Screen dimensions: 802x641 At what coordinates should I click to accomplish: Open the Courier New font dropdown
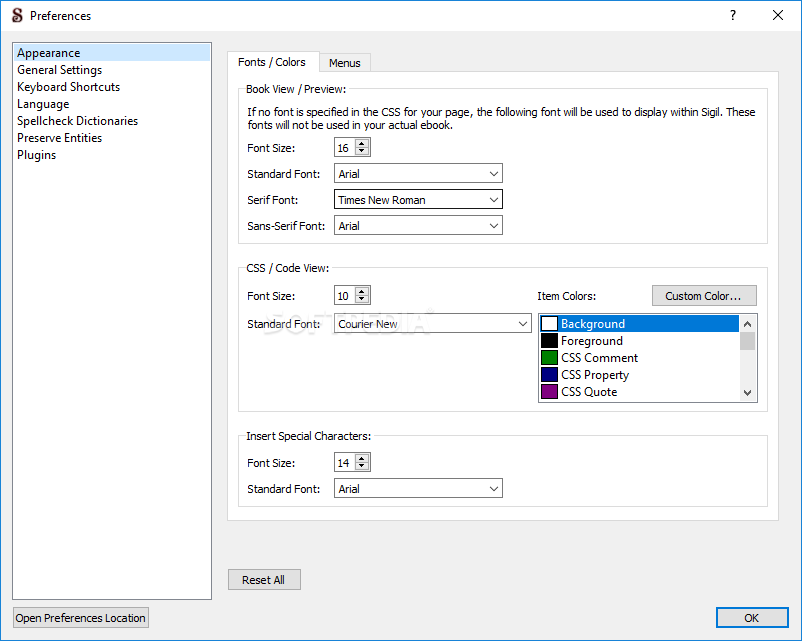click(x=433, y=323)
